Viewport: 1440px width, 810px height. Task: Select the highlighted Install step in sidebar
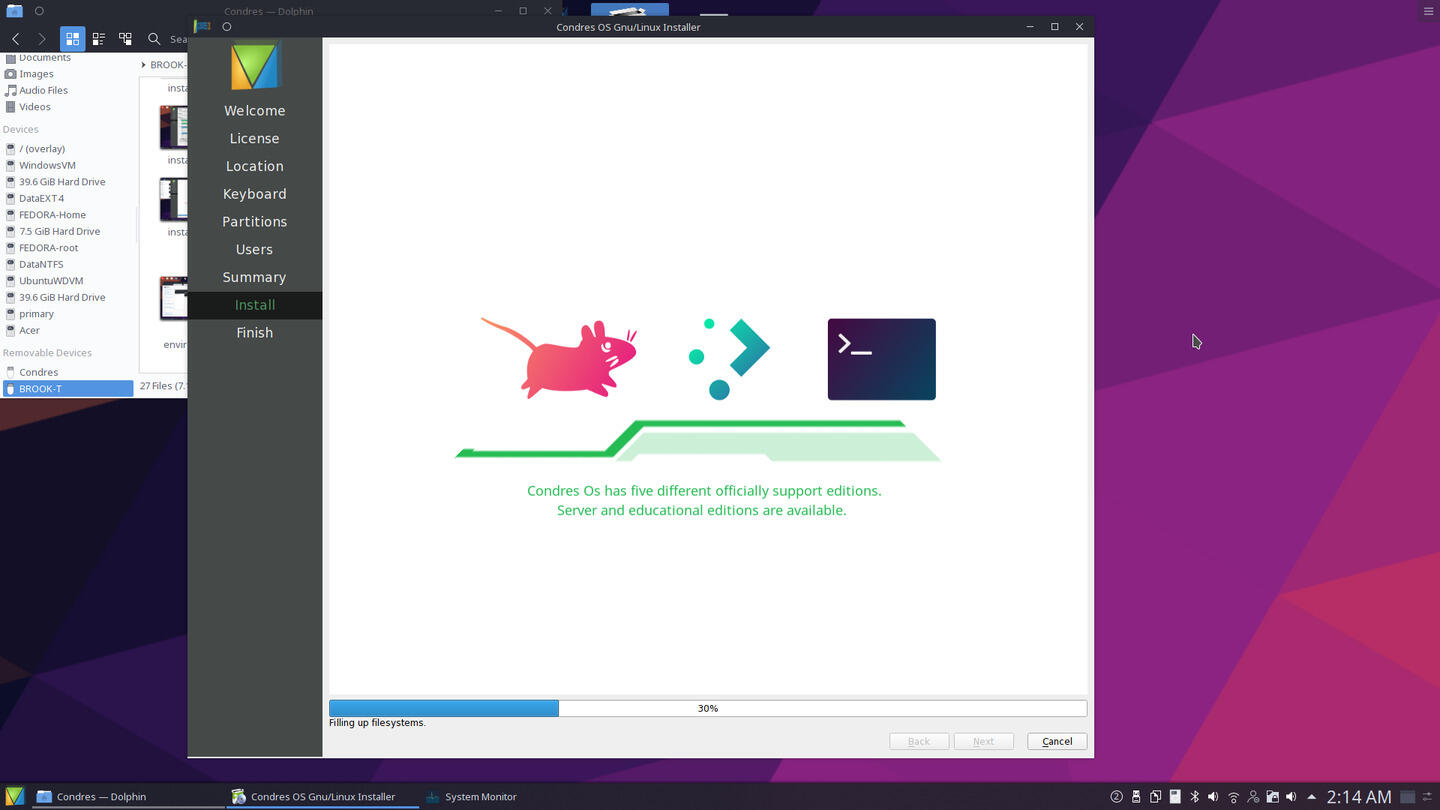click(255, 305)
